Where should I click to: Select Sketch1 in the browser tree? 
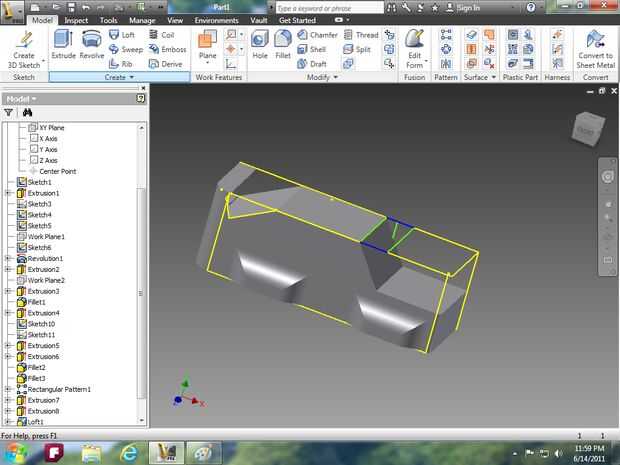(34, 182)
